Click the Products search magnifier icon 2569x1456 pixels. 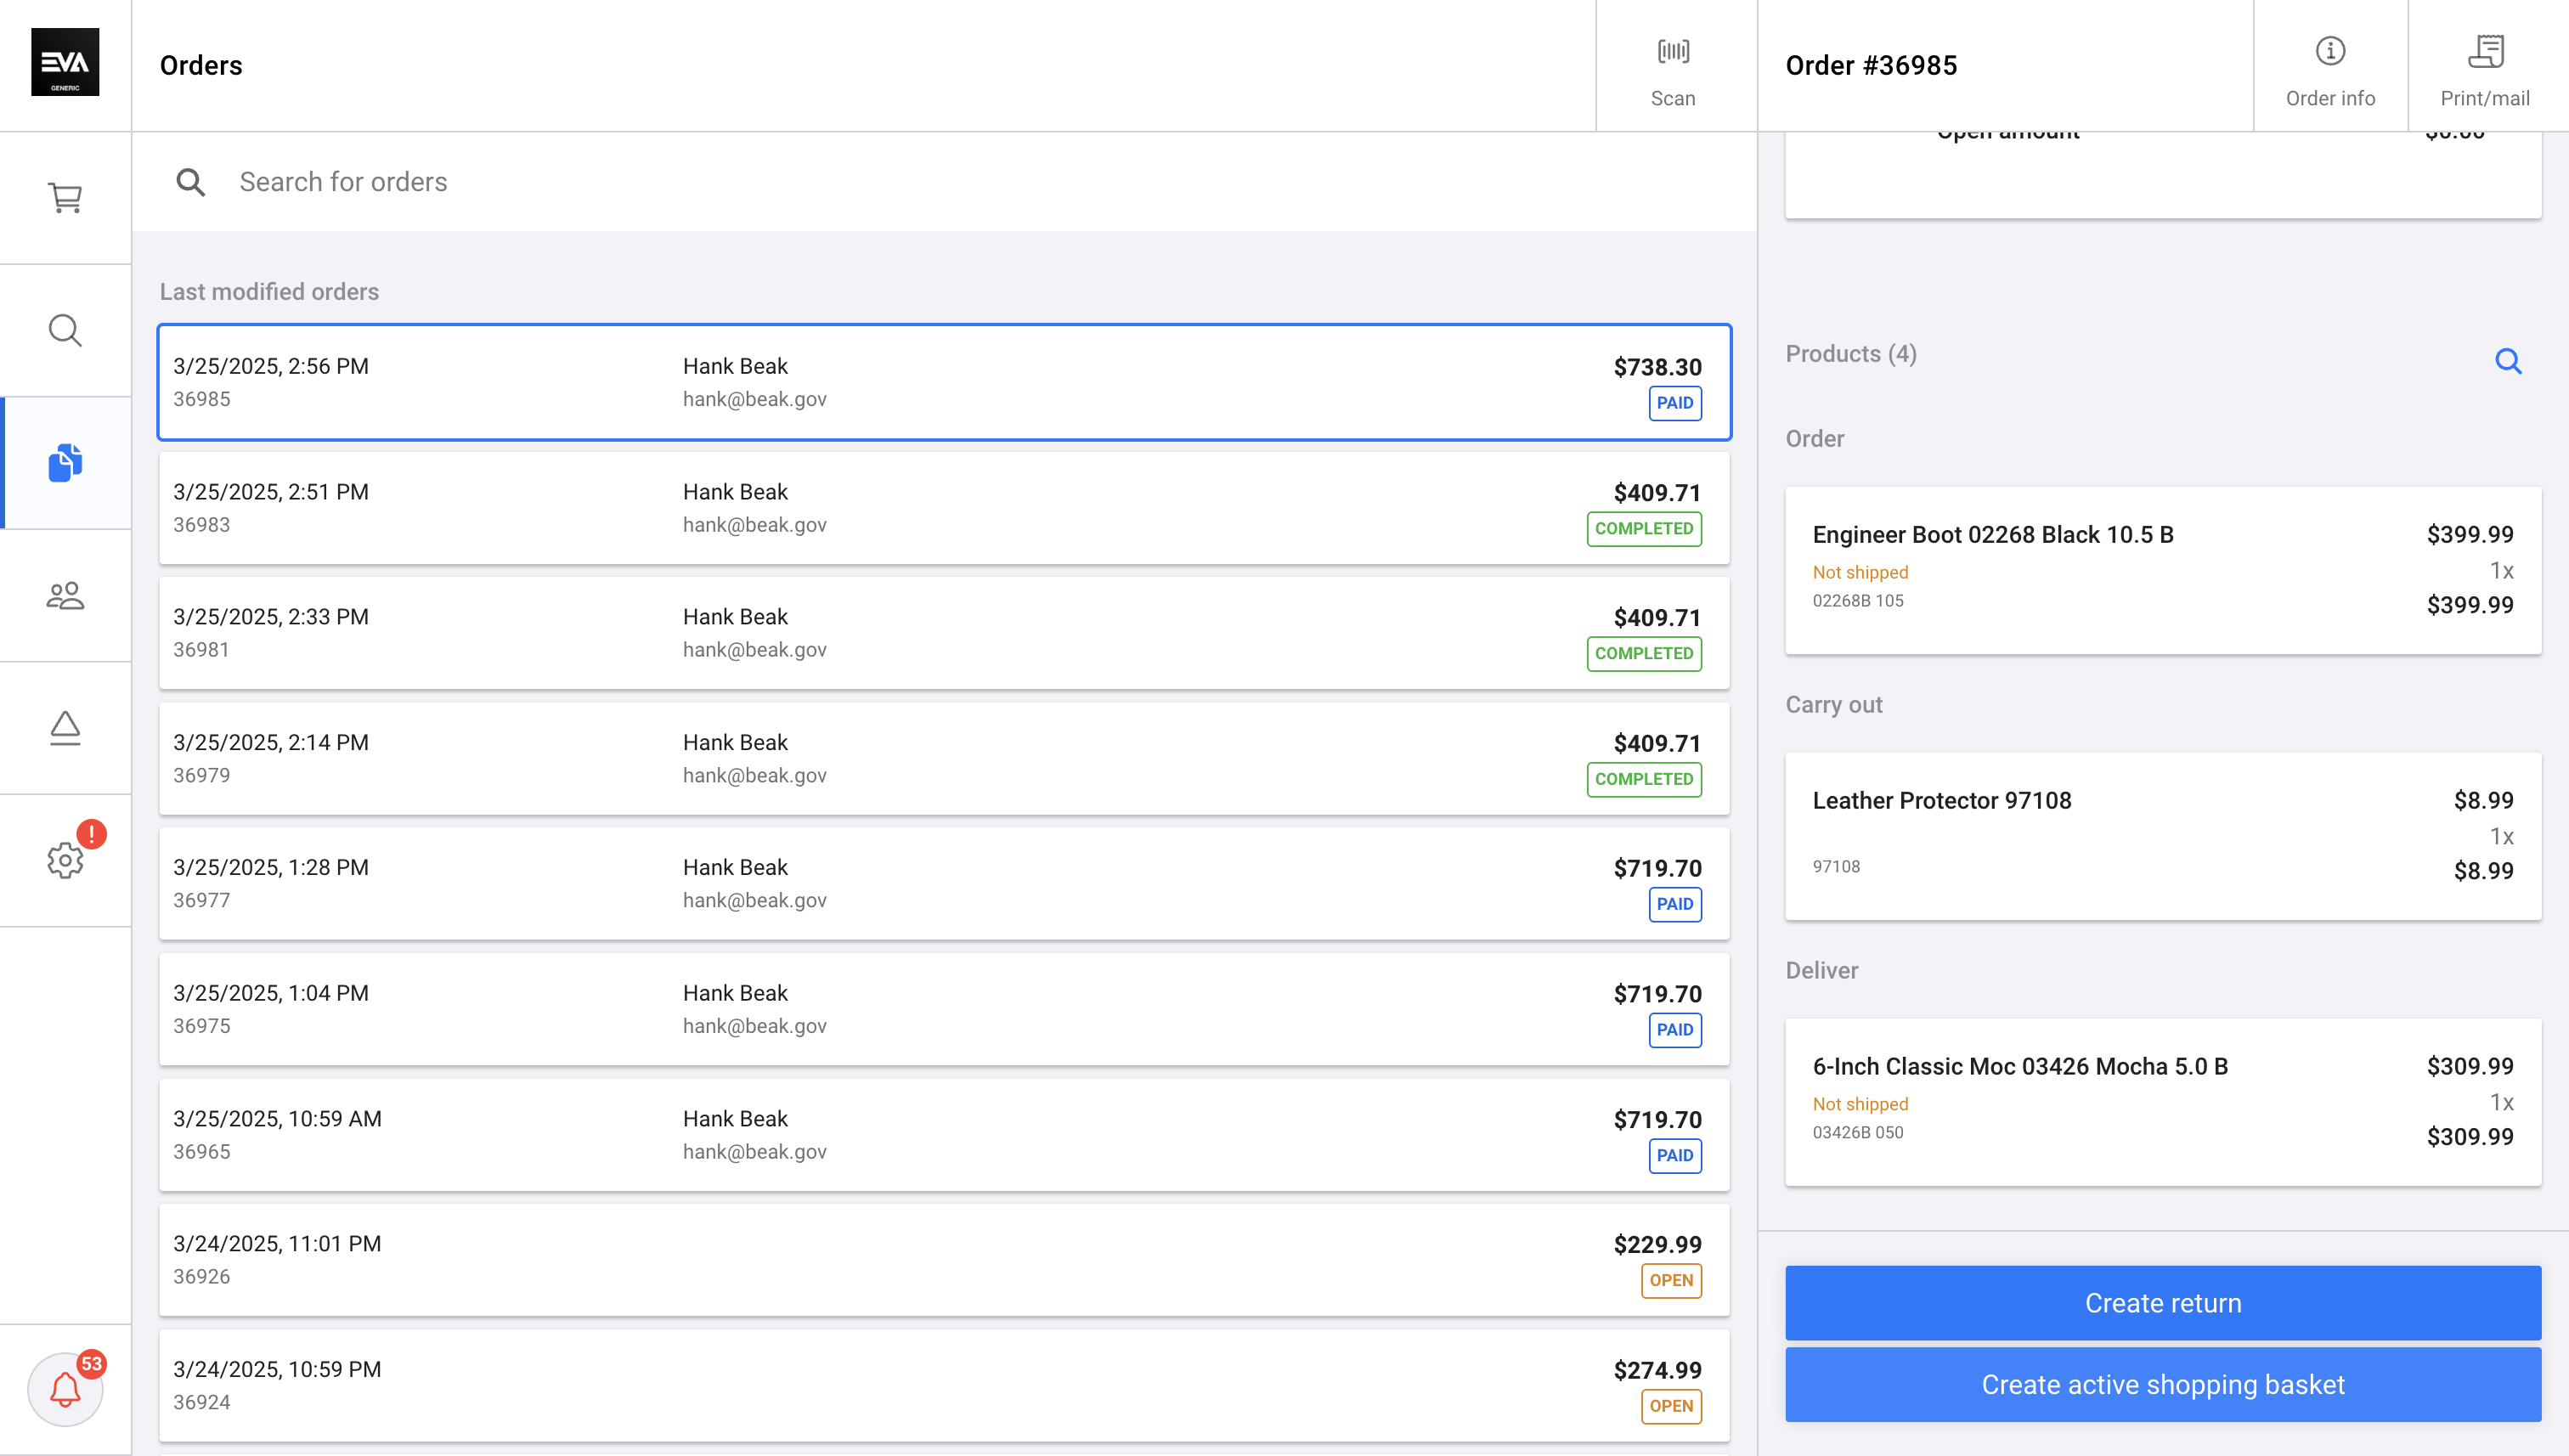coord(2508,361)
